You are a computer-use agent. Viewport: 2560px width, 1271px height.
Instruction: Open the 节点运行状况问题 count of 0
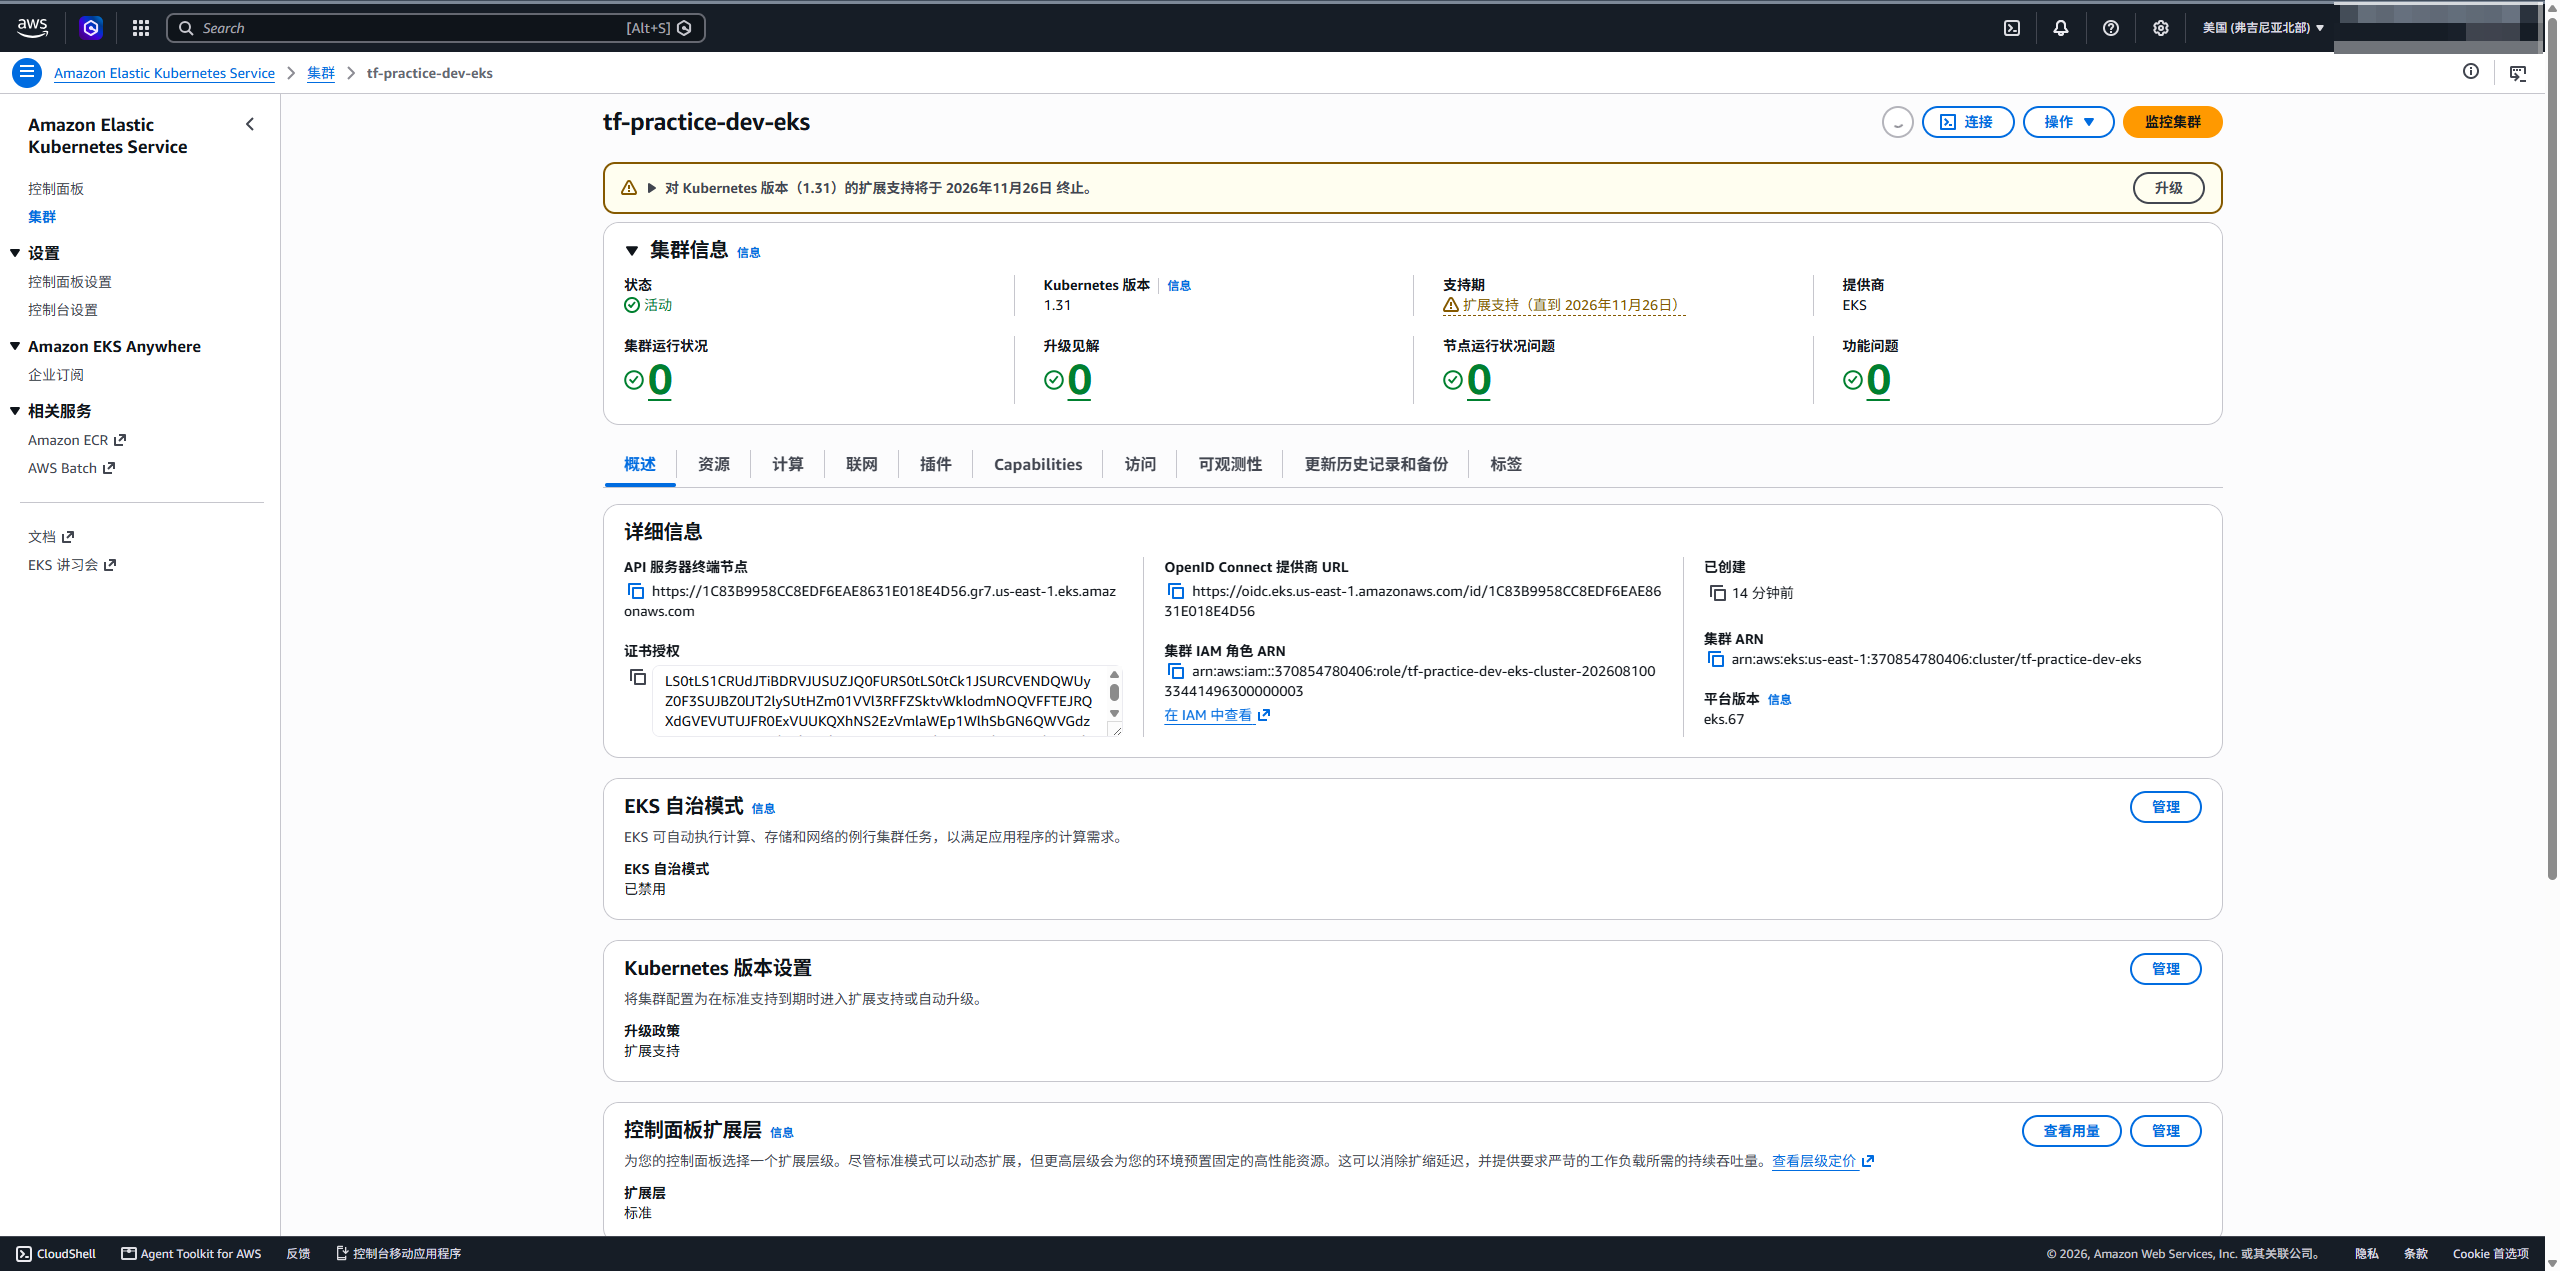[x=1479, y=380]
